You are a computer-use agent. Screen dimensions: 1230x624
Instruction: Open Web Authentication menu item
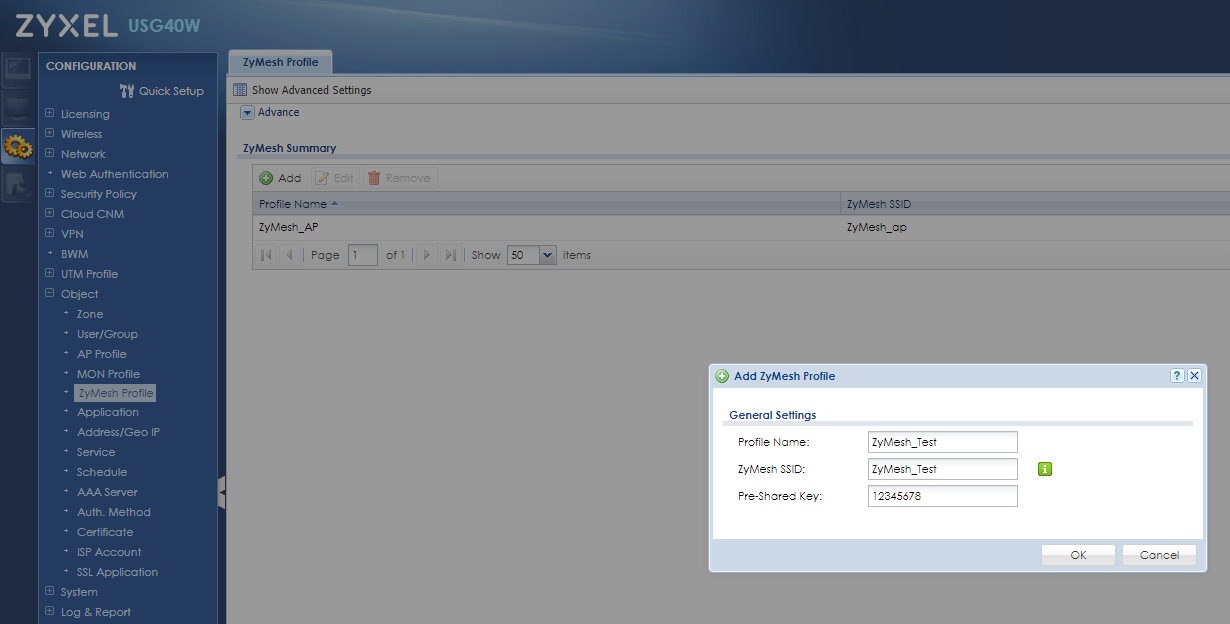tap(114, 174)
